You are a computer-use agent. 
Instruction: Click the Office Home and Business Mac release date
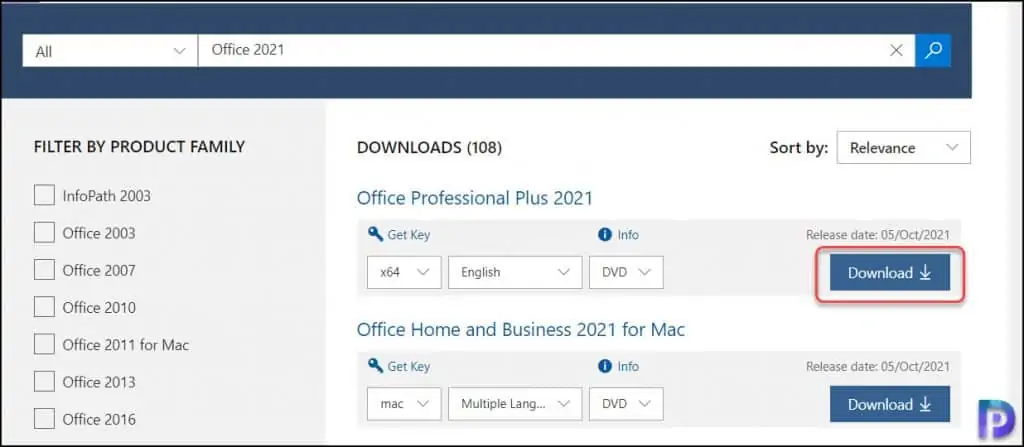tap(878, 366)
